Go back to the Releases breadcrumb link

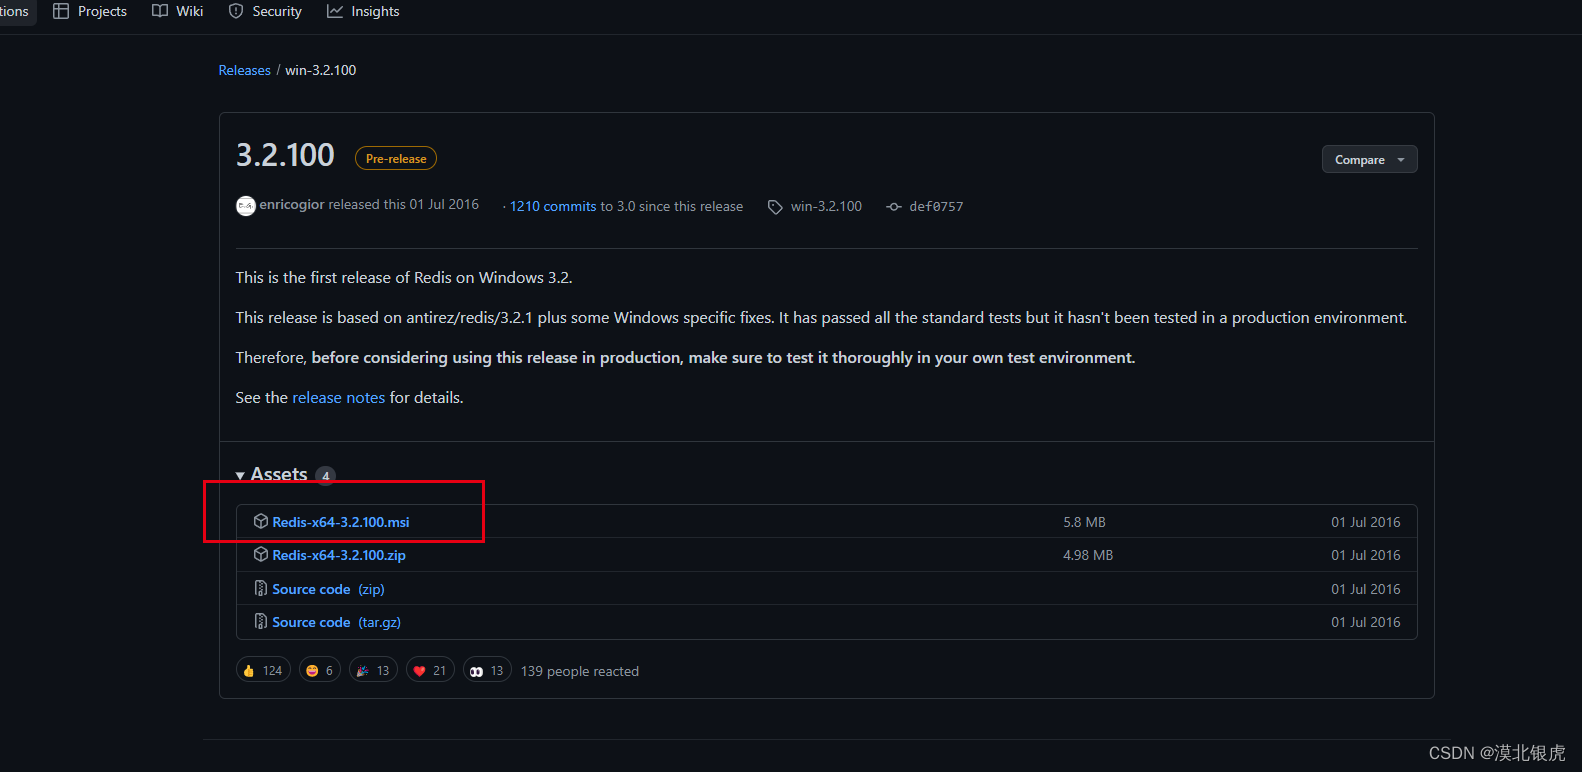point(245,70)
